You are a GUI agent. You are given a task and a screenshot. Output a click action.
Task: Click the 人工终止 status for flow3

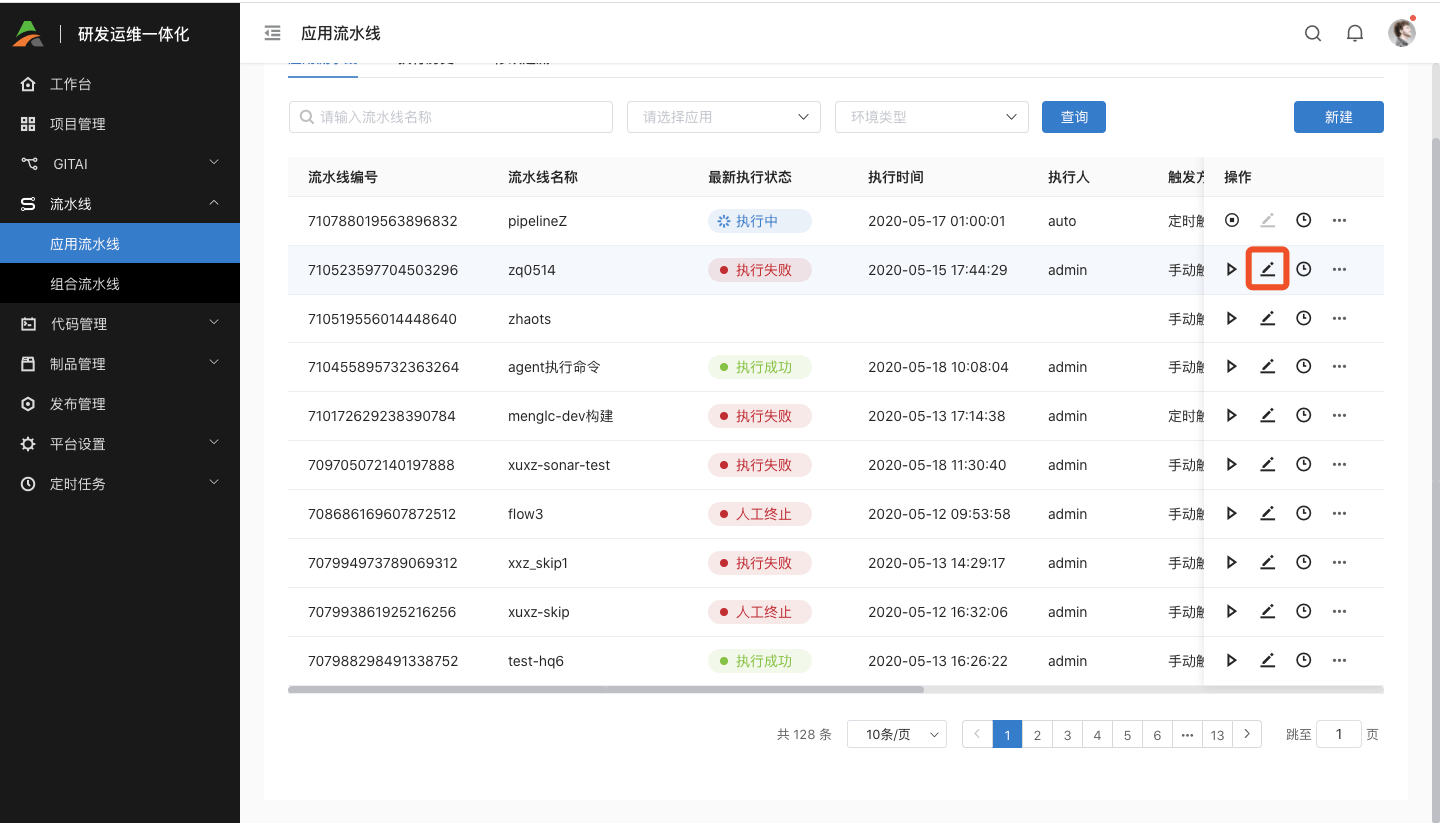pos(759,514)
